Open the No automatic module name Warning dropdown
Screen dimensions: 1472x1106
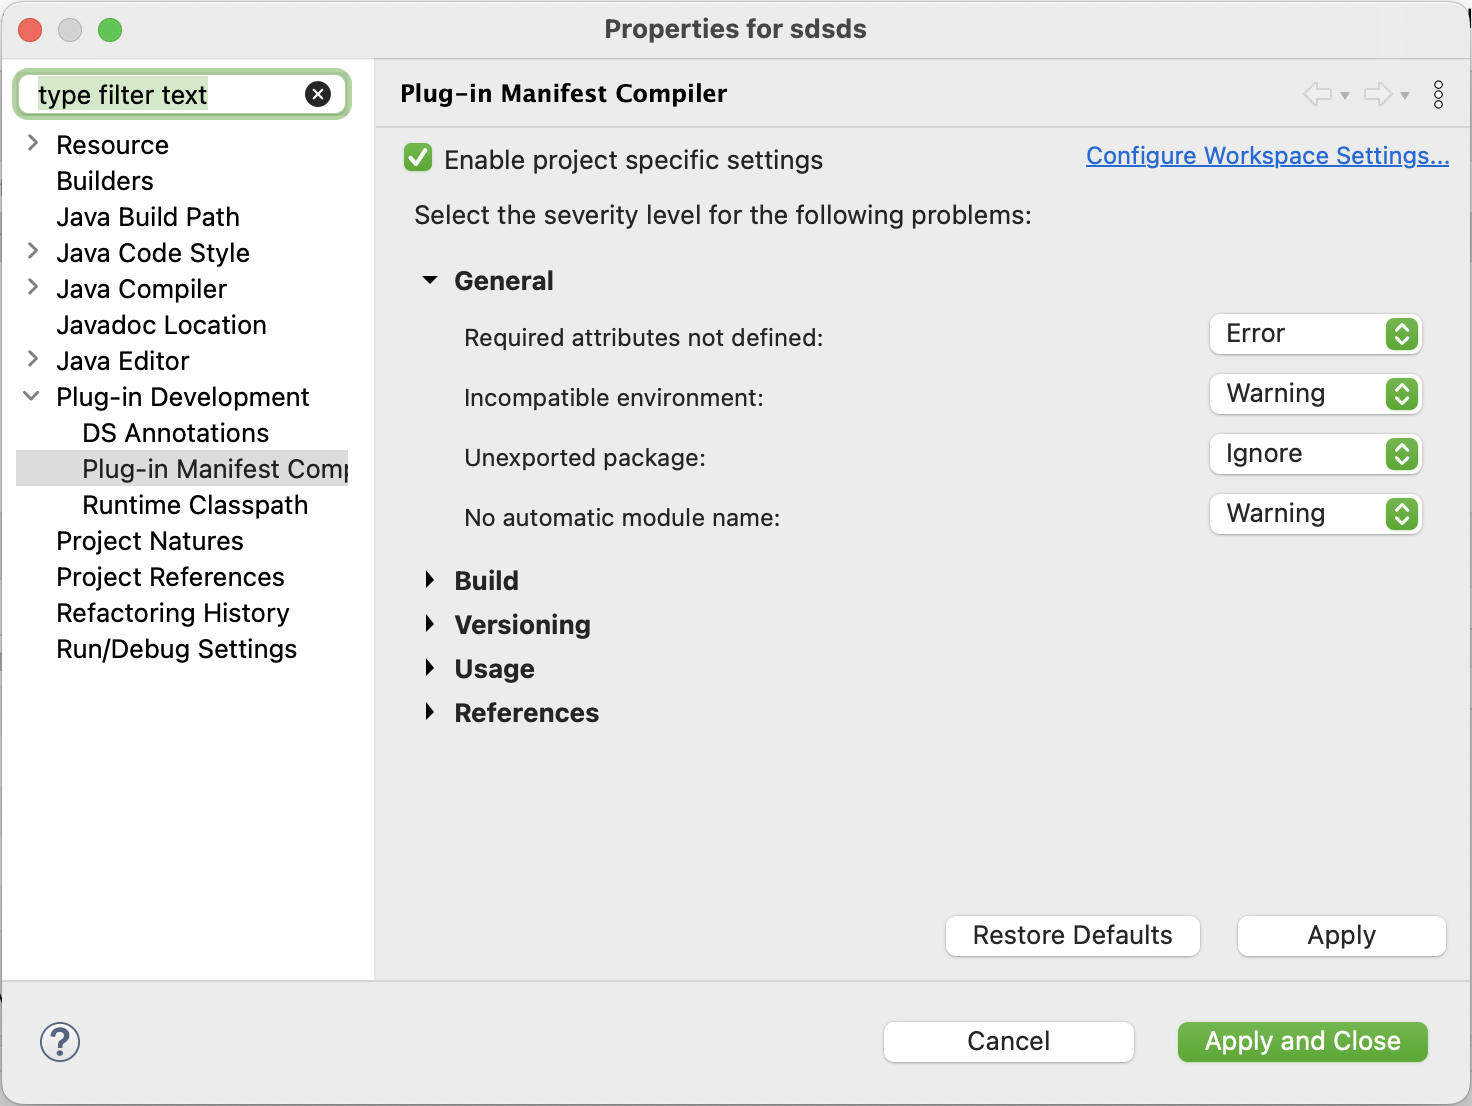click(x=1315, y=514)
